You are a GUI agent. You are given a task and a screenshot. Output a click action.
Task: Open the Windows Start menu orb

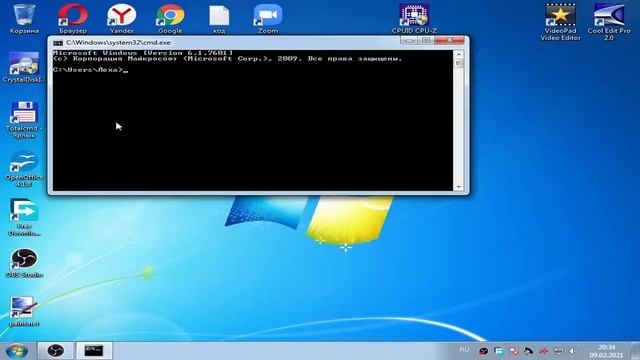pos(17,351)
